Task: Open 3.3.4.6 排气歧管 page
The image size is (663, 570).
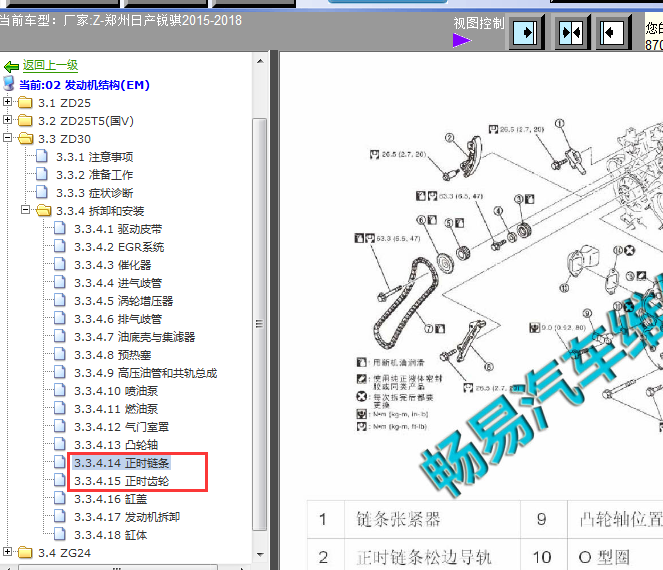Action: point(118,319)
